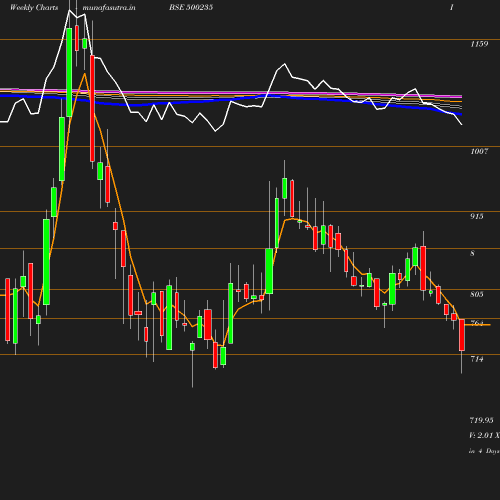Click the munafasutra.in site label
The image size is (500, 500).
coord(109,8)
